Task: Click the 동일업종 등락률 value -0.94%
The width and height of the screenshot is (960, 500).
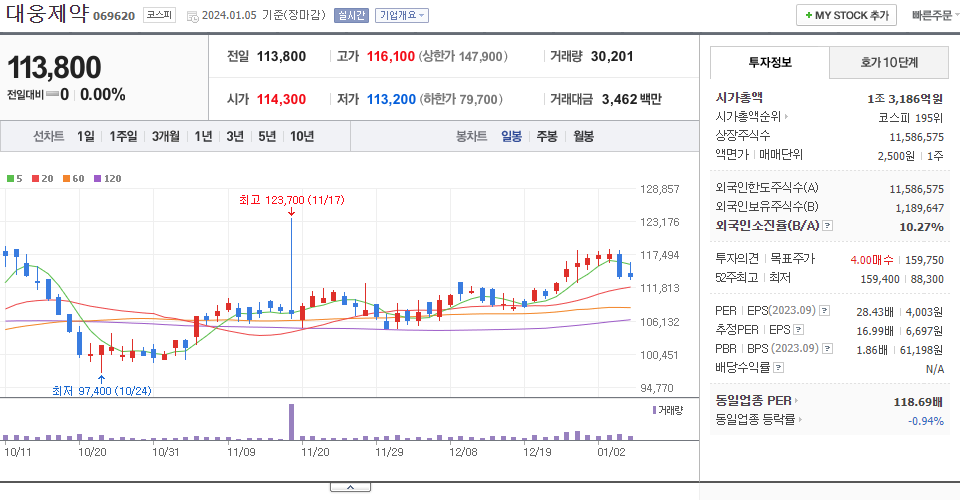Action: pyautogui.click(x=926, y=421)
